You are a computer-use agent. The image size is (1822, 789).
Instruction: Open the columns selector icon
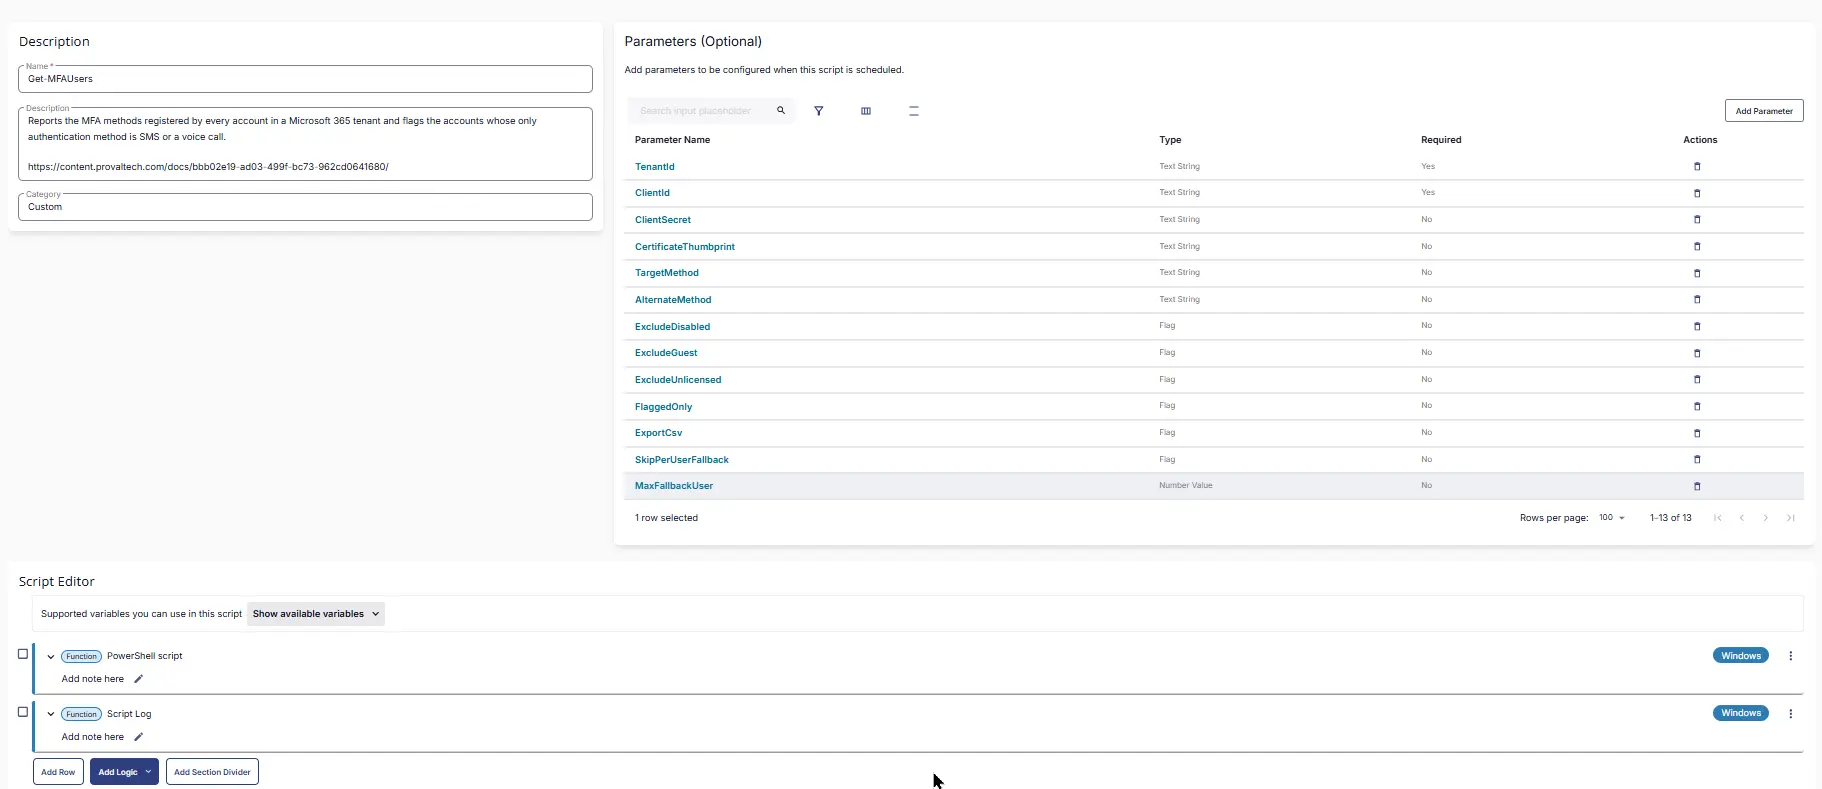(x=866, y=111)
